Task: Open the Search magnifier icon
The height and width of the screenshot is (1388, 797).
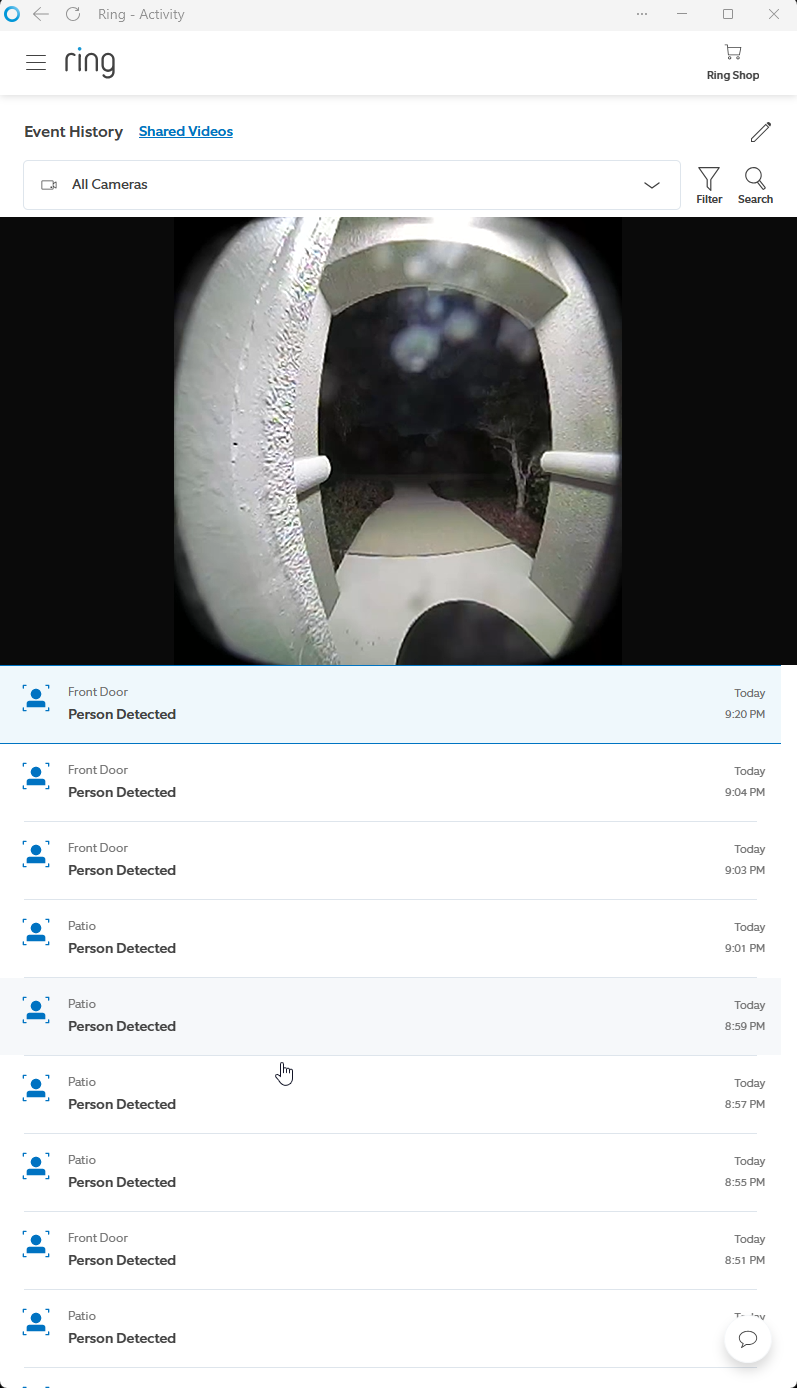Action: 755,179
